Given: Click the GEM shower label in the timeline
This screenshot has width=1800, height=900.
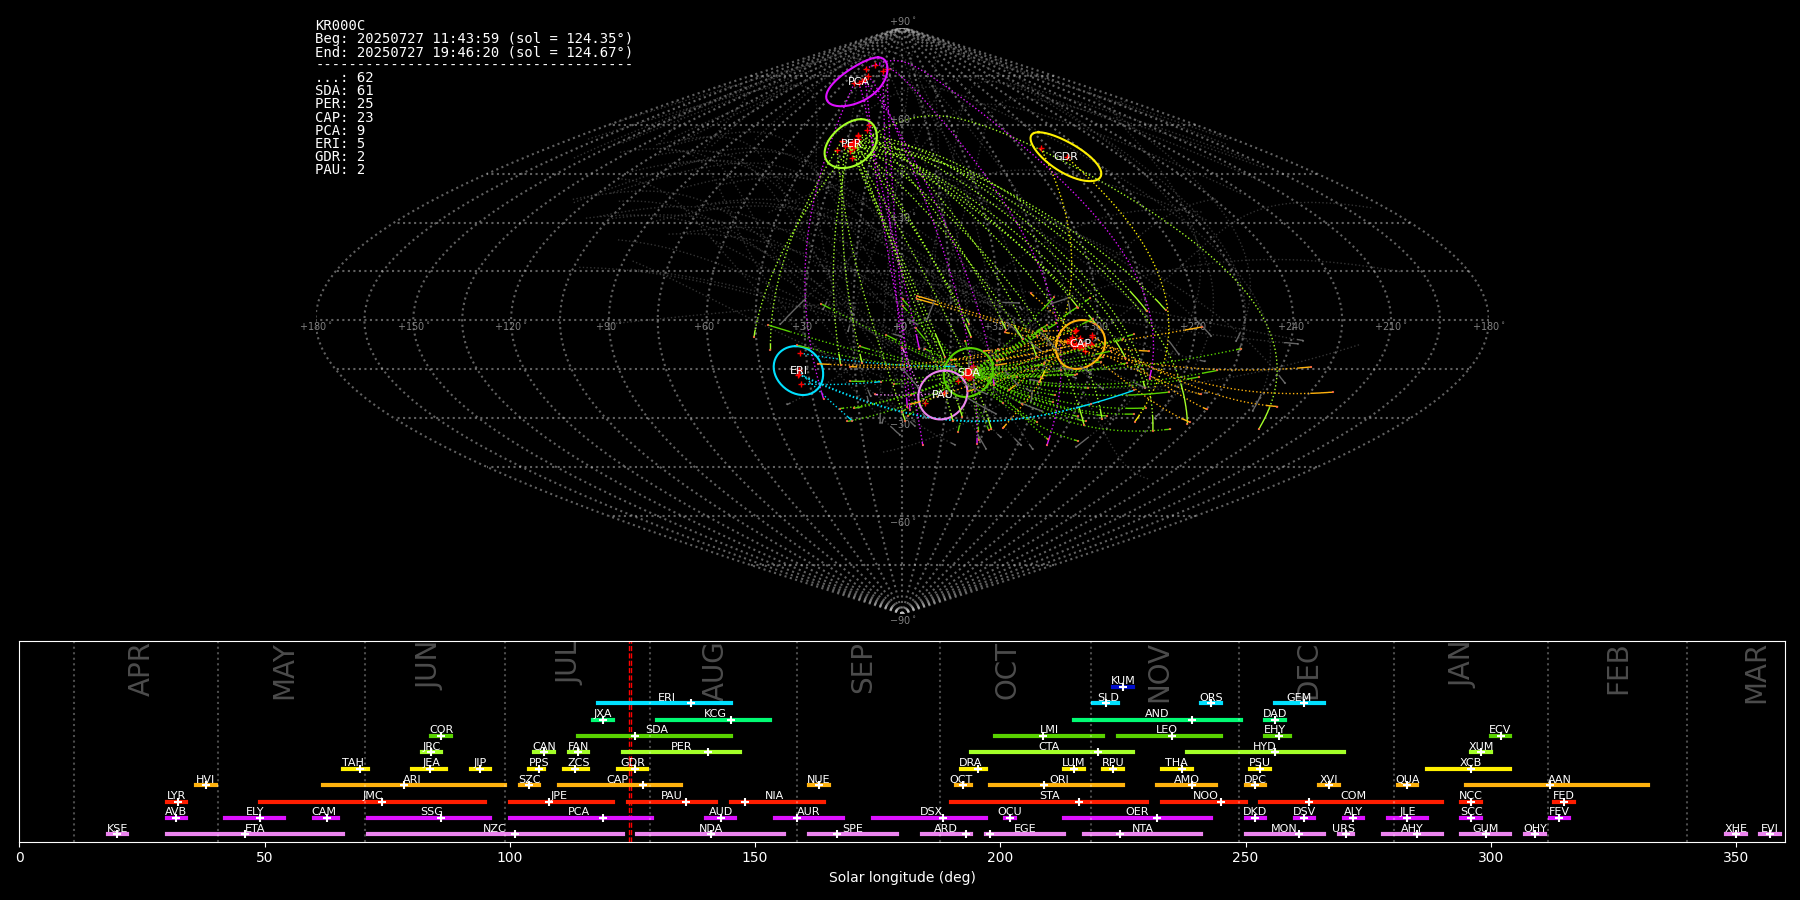Looking at the screenshot, I should click(x=1299, y=698).
